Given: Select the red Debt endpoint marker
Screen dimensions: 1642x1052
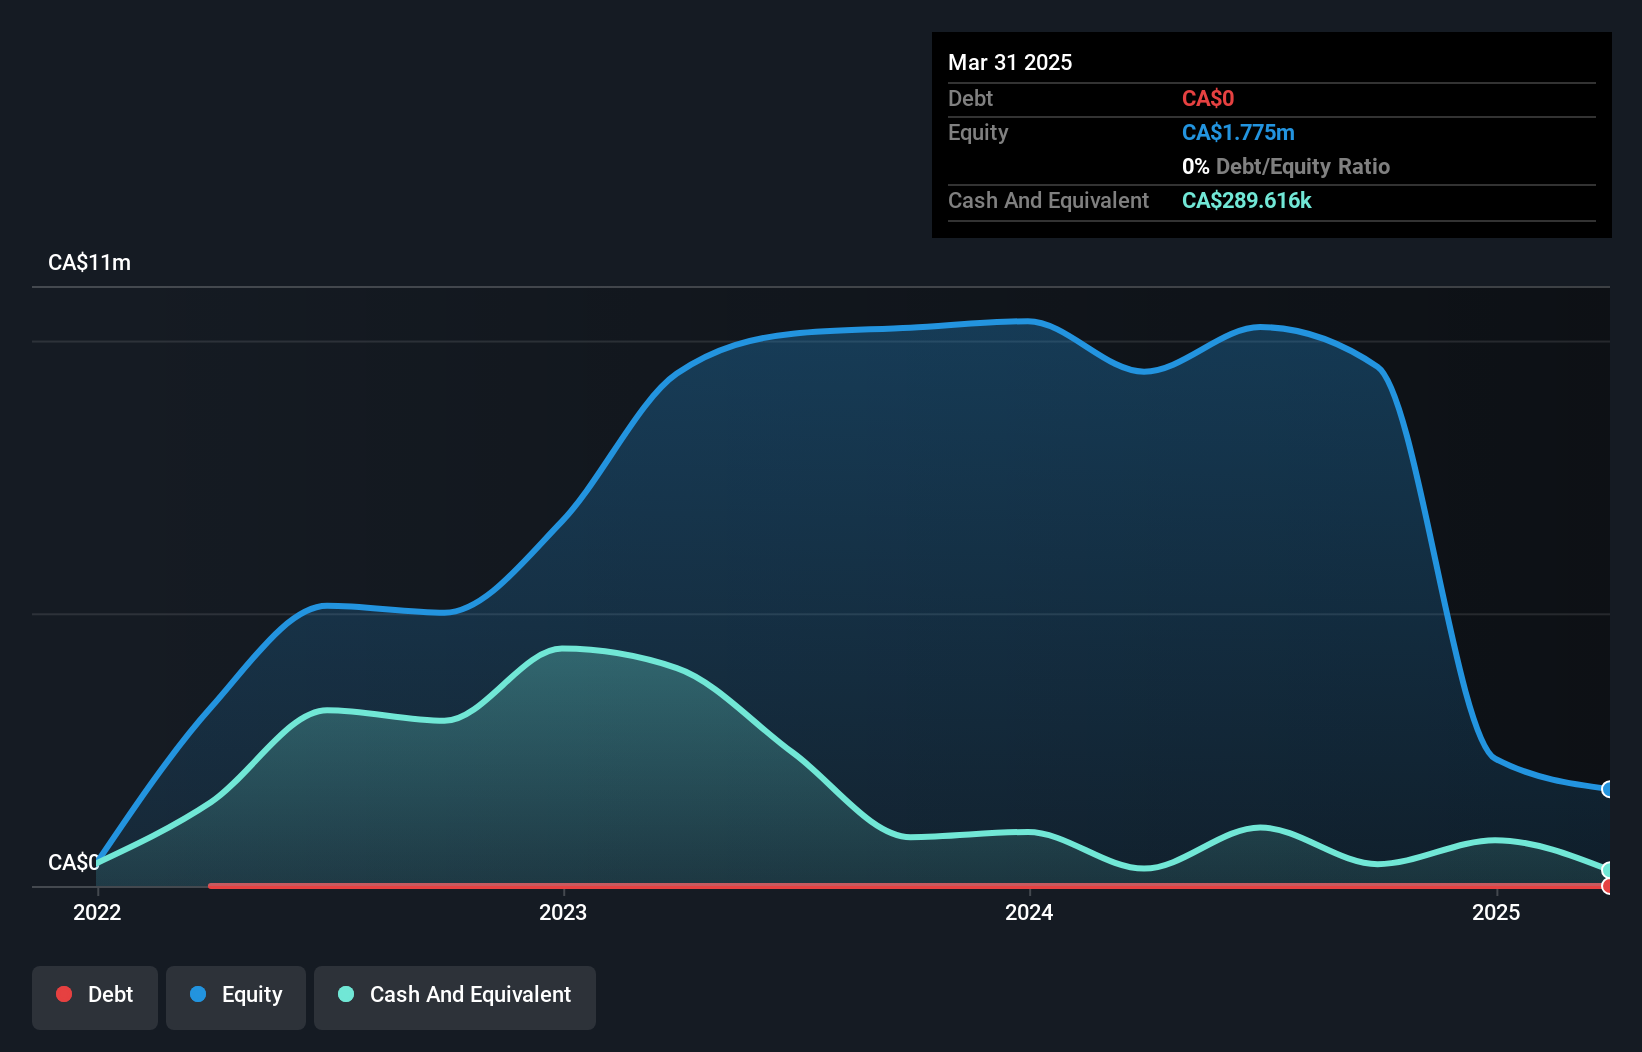Looking at the screenshot, I should (x=1608, y=886).
